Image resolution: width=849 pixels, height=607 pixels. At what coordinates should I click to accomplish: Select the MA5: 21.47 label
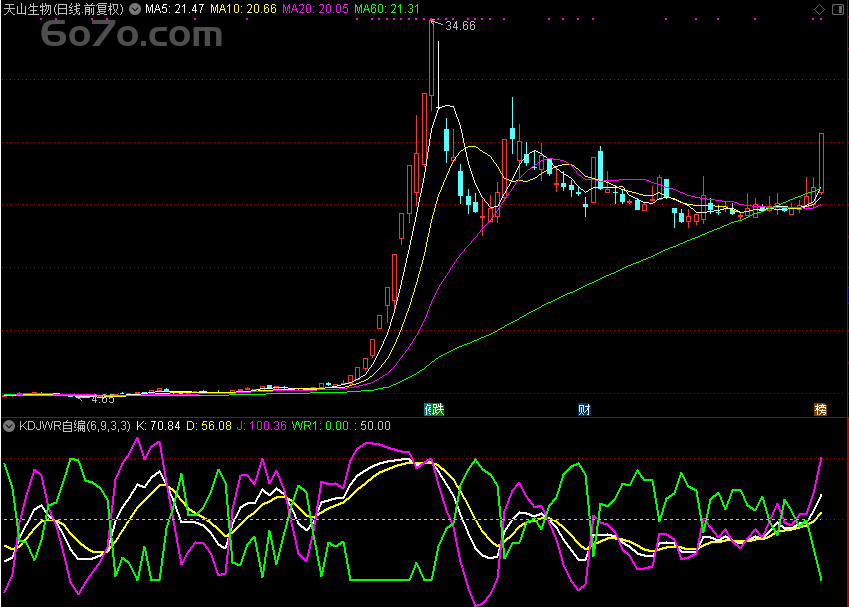pos(174,9)
